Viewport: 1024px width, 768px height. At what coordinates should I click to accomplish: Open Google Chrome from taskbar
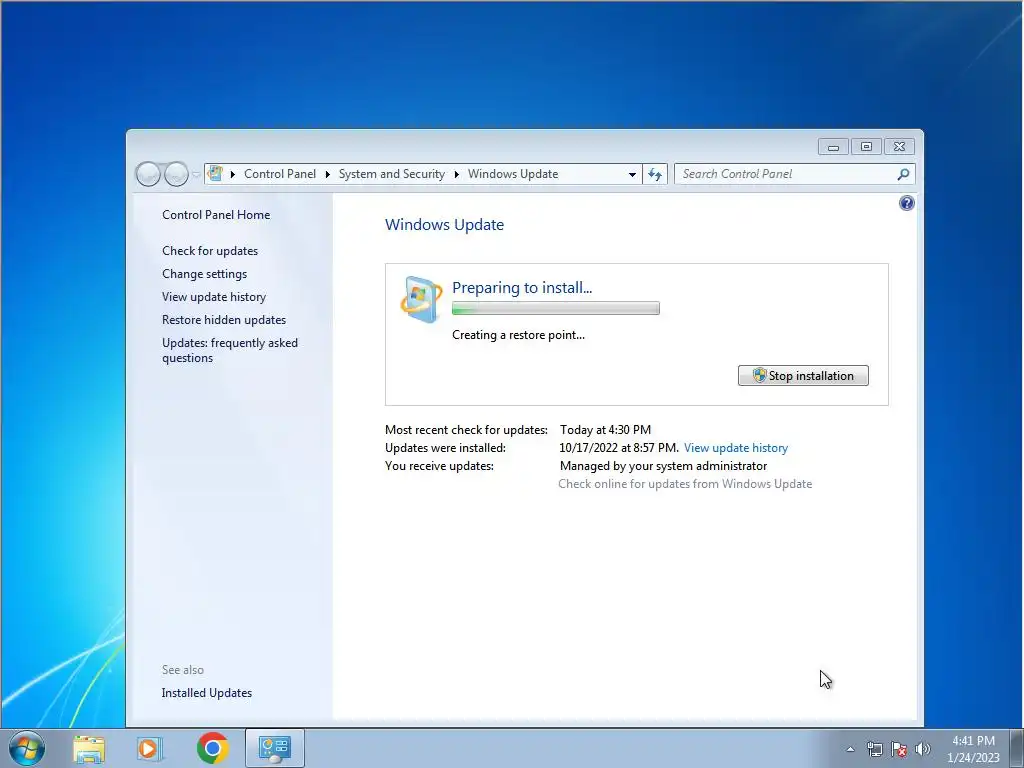click(213, 748)
